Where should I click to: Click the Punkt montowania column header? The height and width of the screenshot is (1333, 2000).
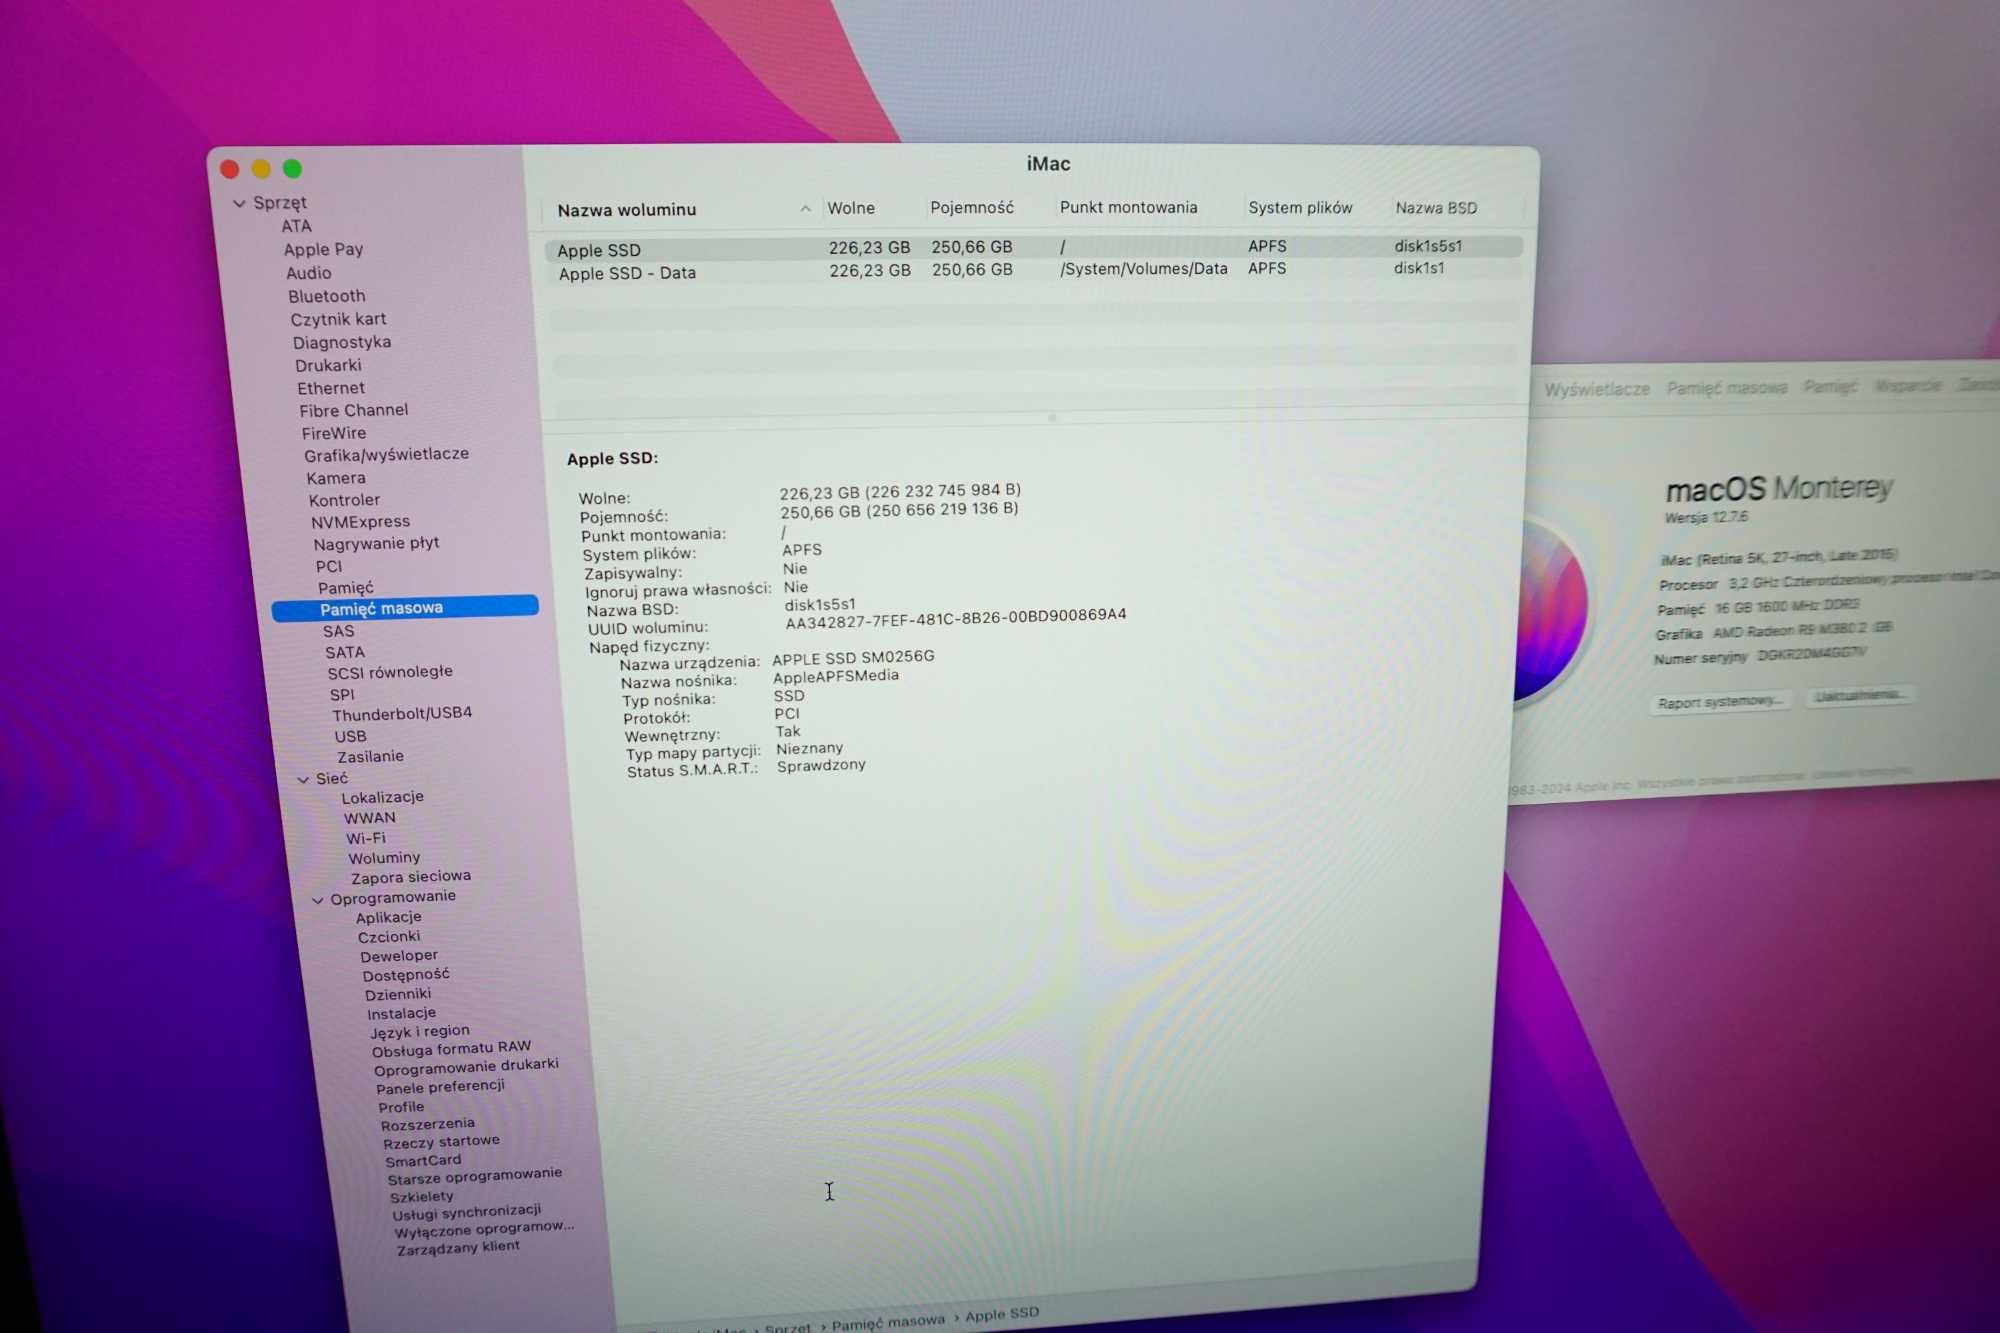(x=1128, y=207)
